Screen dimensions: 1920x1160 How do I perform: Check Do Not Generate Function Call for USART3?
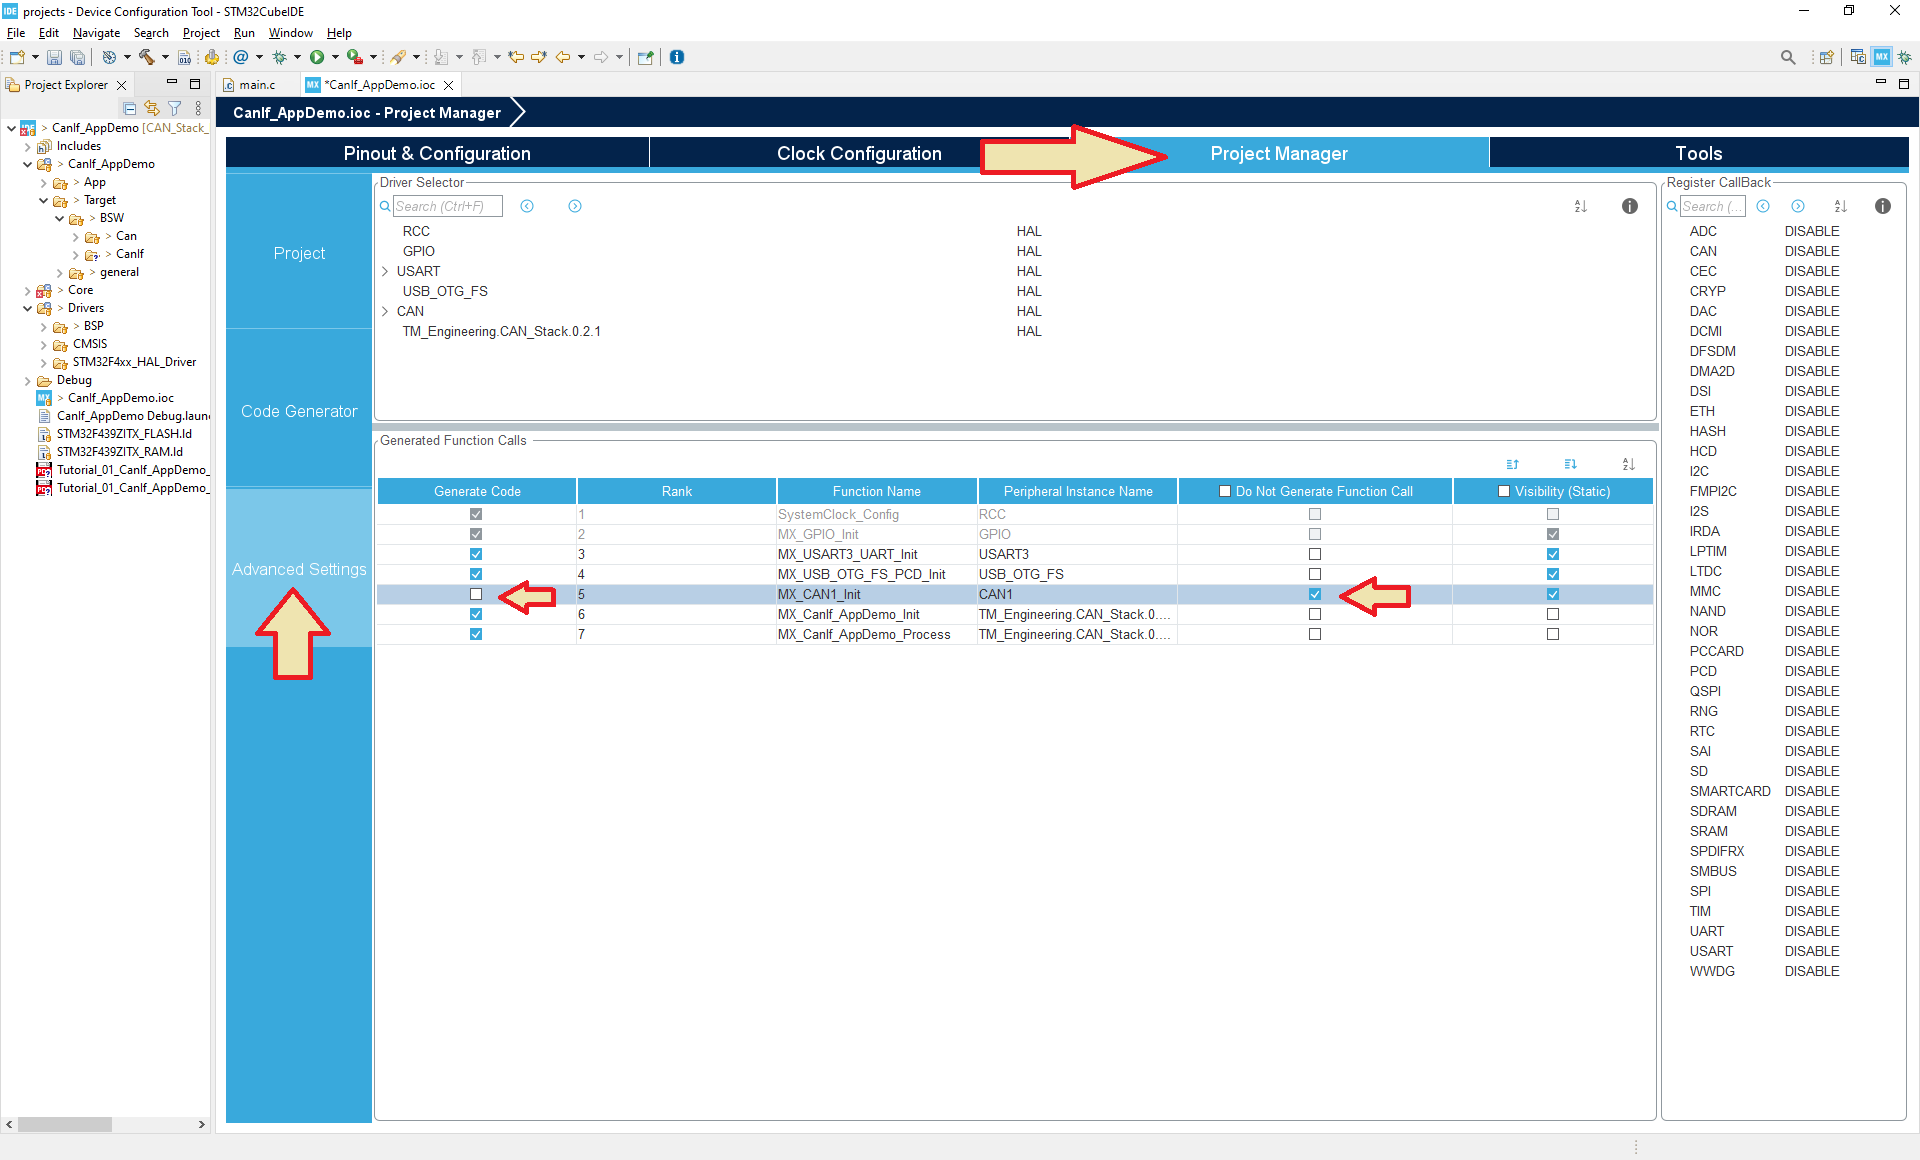coord(1315,554)
